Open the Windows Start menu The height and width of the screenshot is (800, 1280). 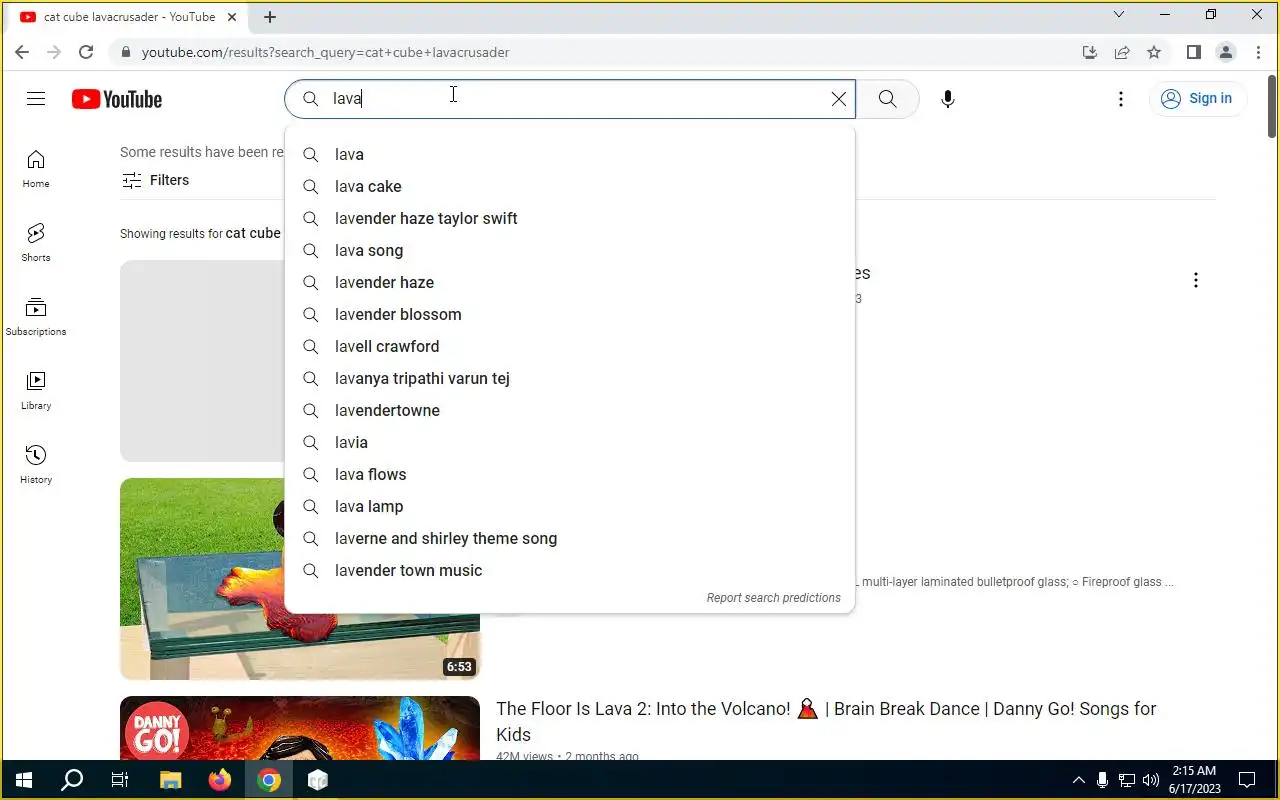(24, 780)
